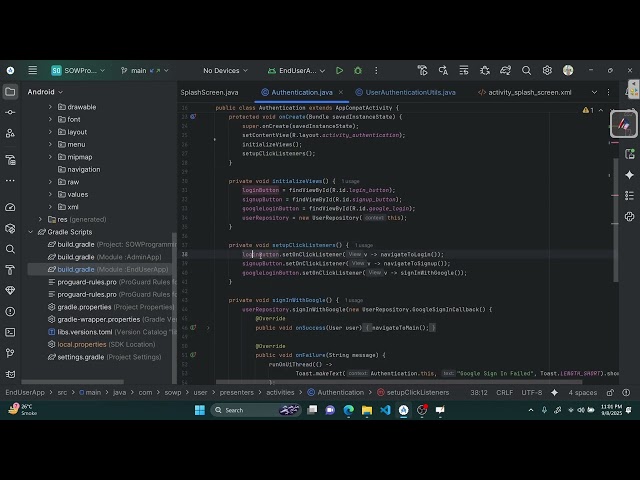Show more tool windows ellipsis

point(10,180)
